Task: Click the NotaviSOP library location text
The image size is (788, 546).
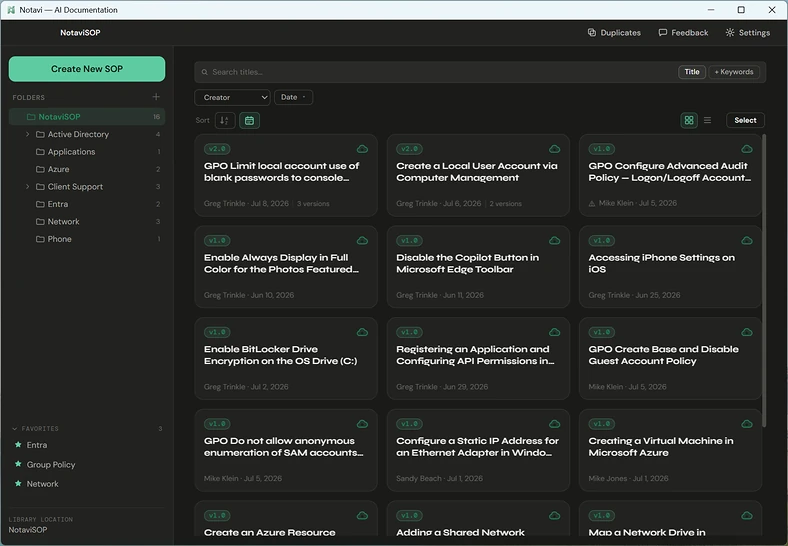Action: tap(28, 530)
